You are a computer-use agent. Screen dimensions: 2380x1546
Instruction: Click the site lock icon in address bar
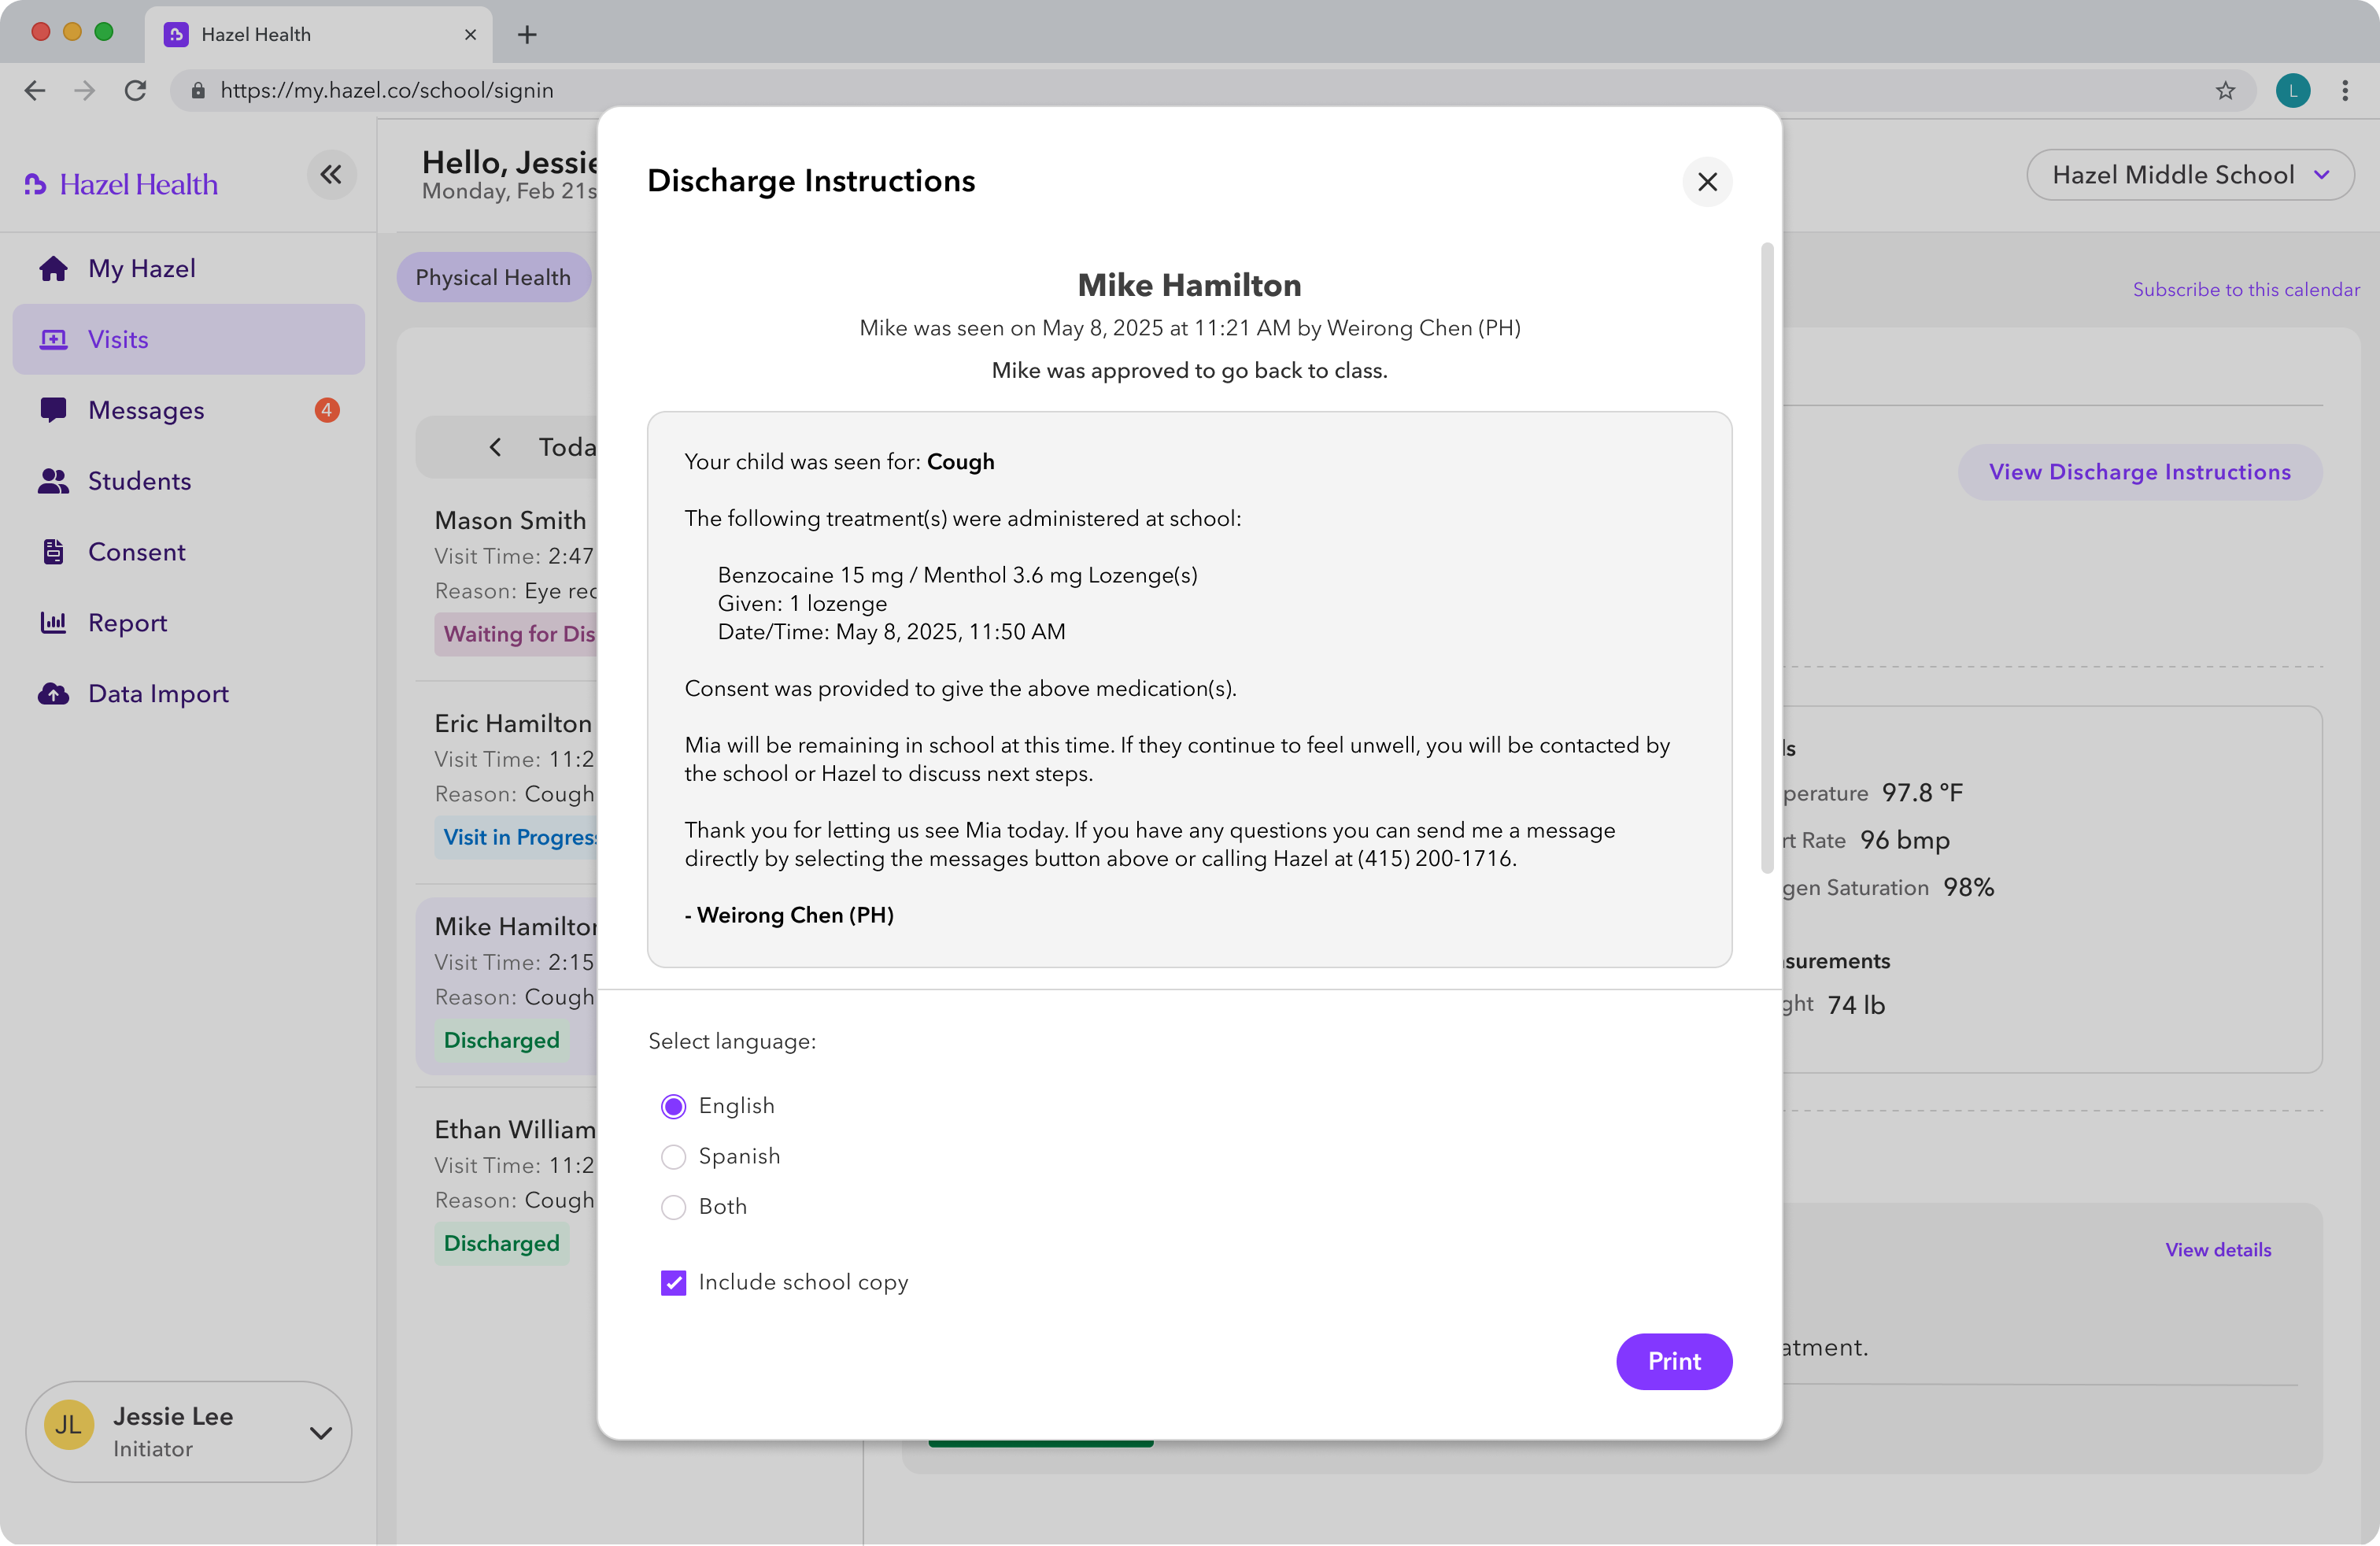(x=198, y=91)
